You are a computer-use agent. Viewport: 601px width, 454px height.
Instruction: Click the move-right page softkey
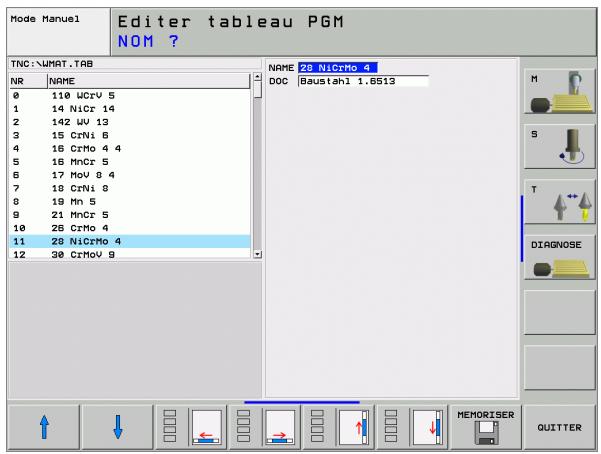(265, 427)
